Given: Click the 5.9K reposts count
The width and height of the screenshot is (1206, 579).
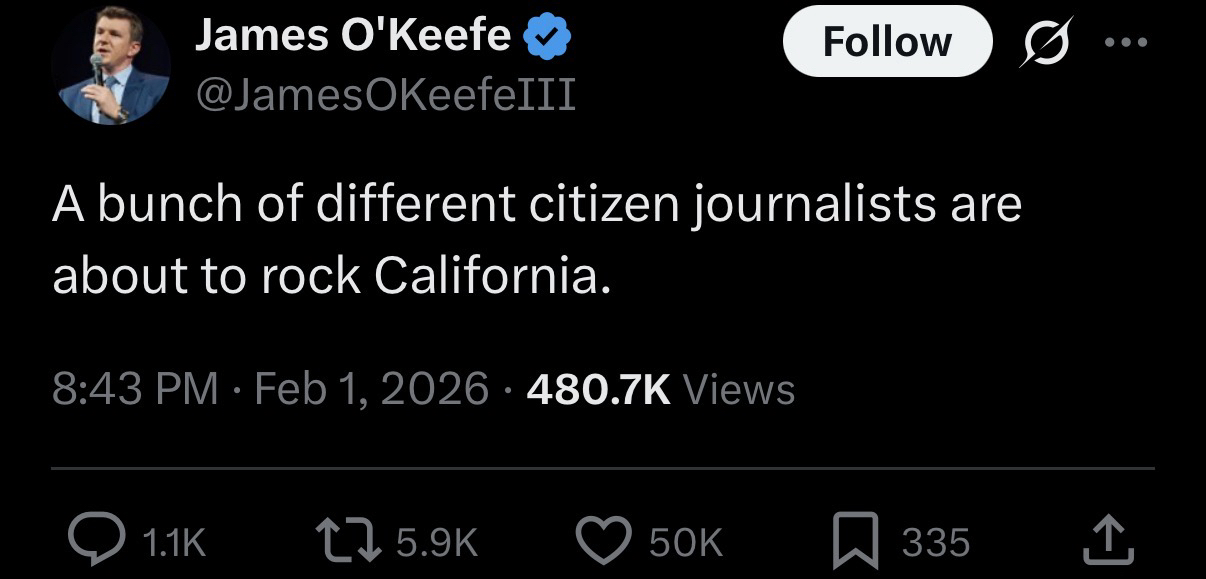Looking at the screenshot, I should coord(437,542).
